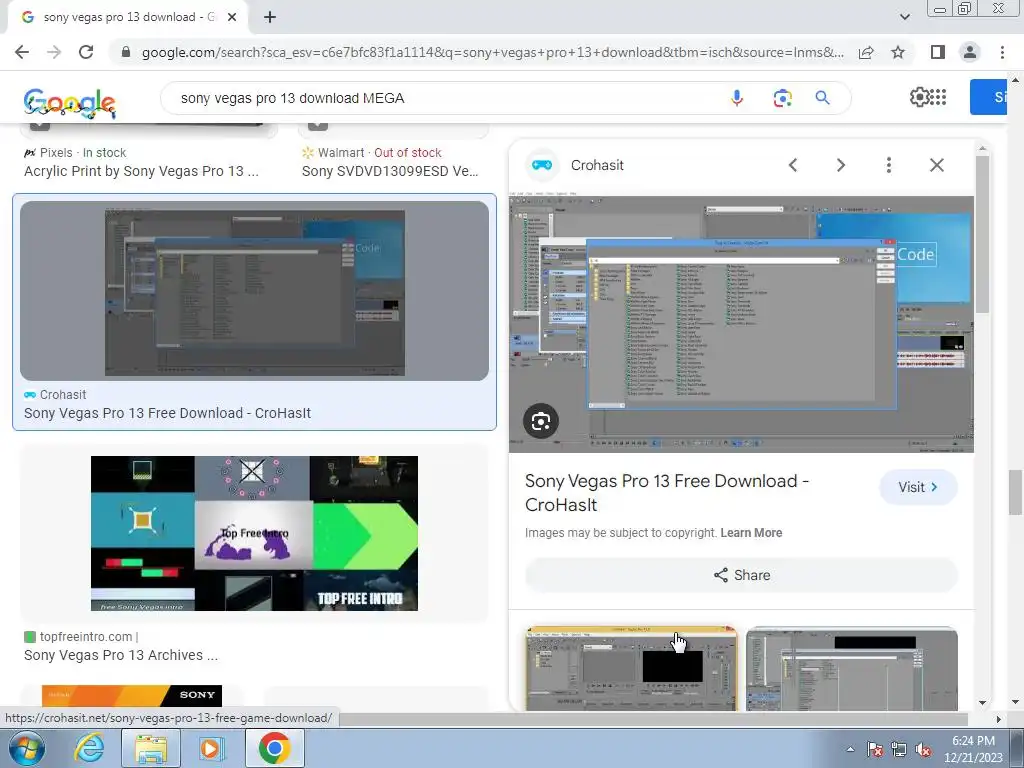Open the Chrome profile avatar
Viewport: 1024px width, 768px height.
pos(970,52)
